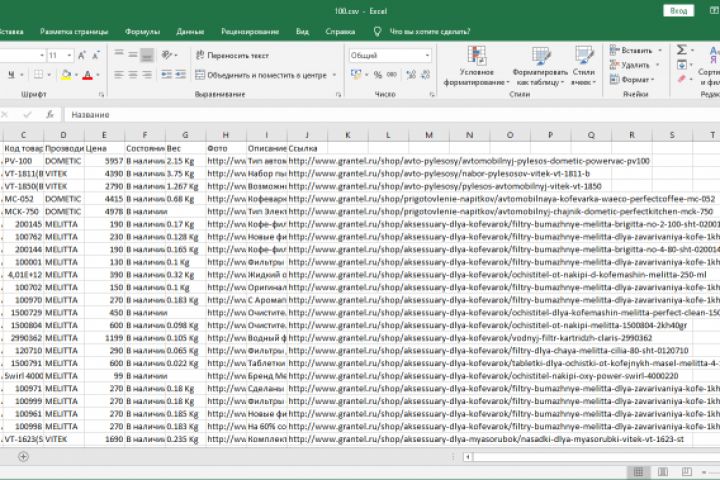Open the Формулы tab
This screenshot has width=720, height=480.
142,32
